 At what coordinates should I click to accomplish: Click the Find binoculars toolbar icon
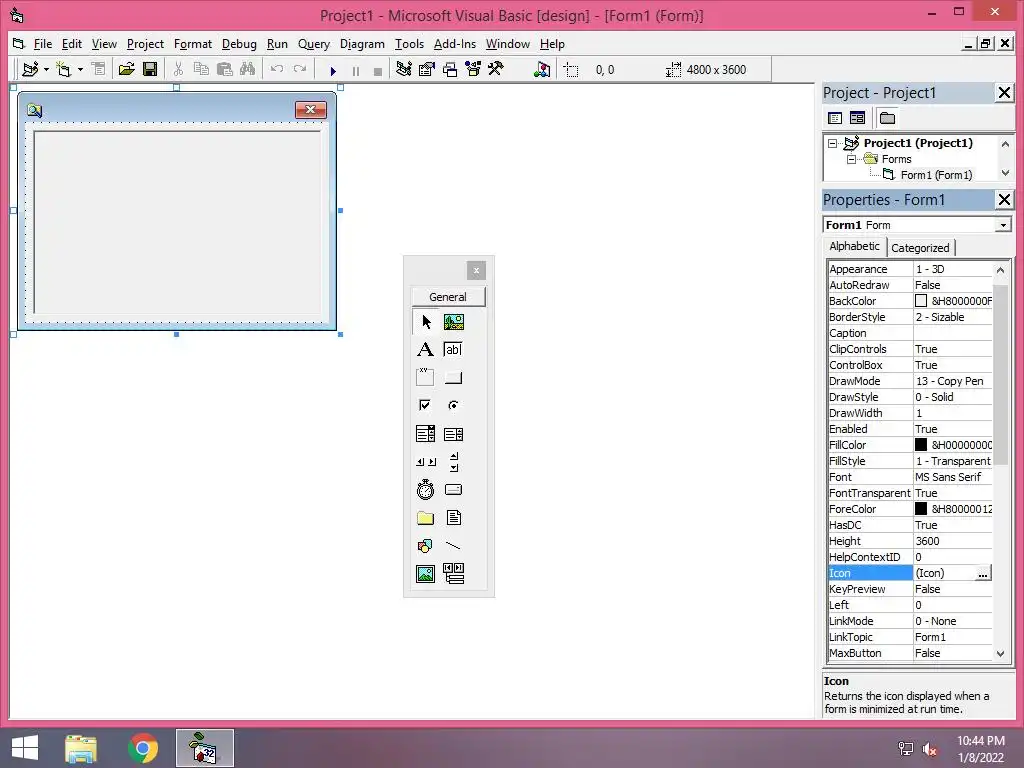tap(248, 69)
